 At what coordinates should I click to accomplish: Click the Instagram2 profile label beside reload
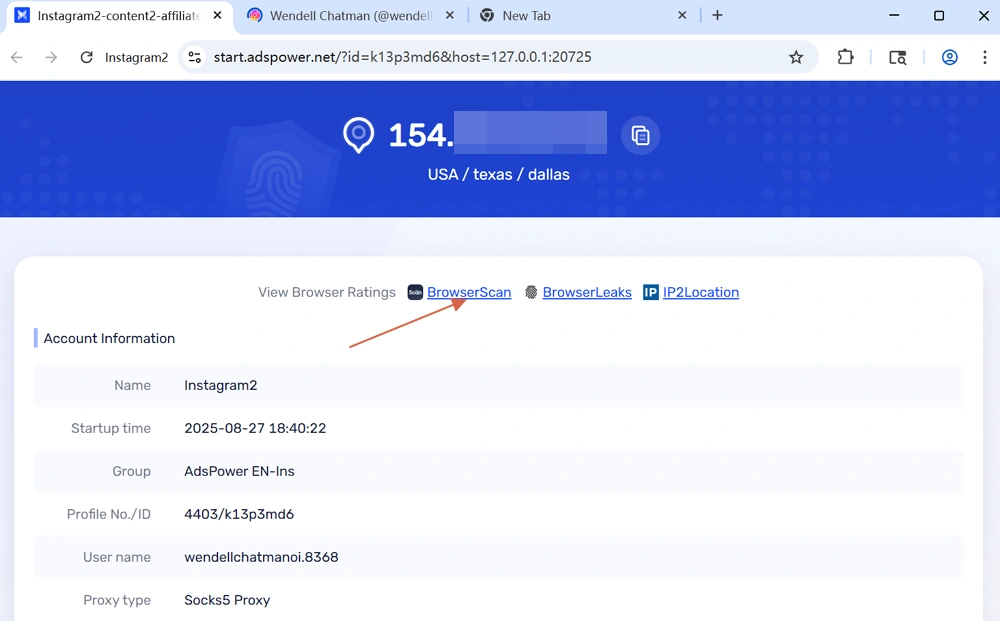(136, 57)
